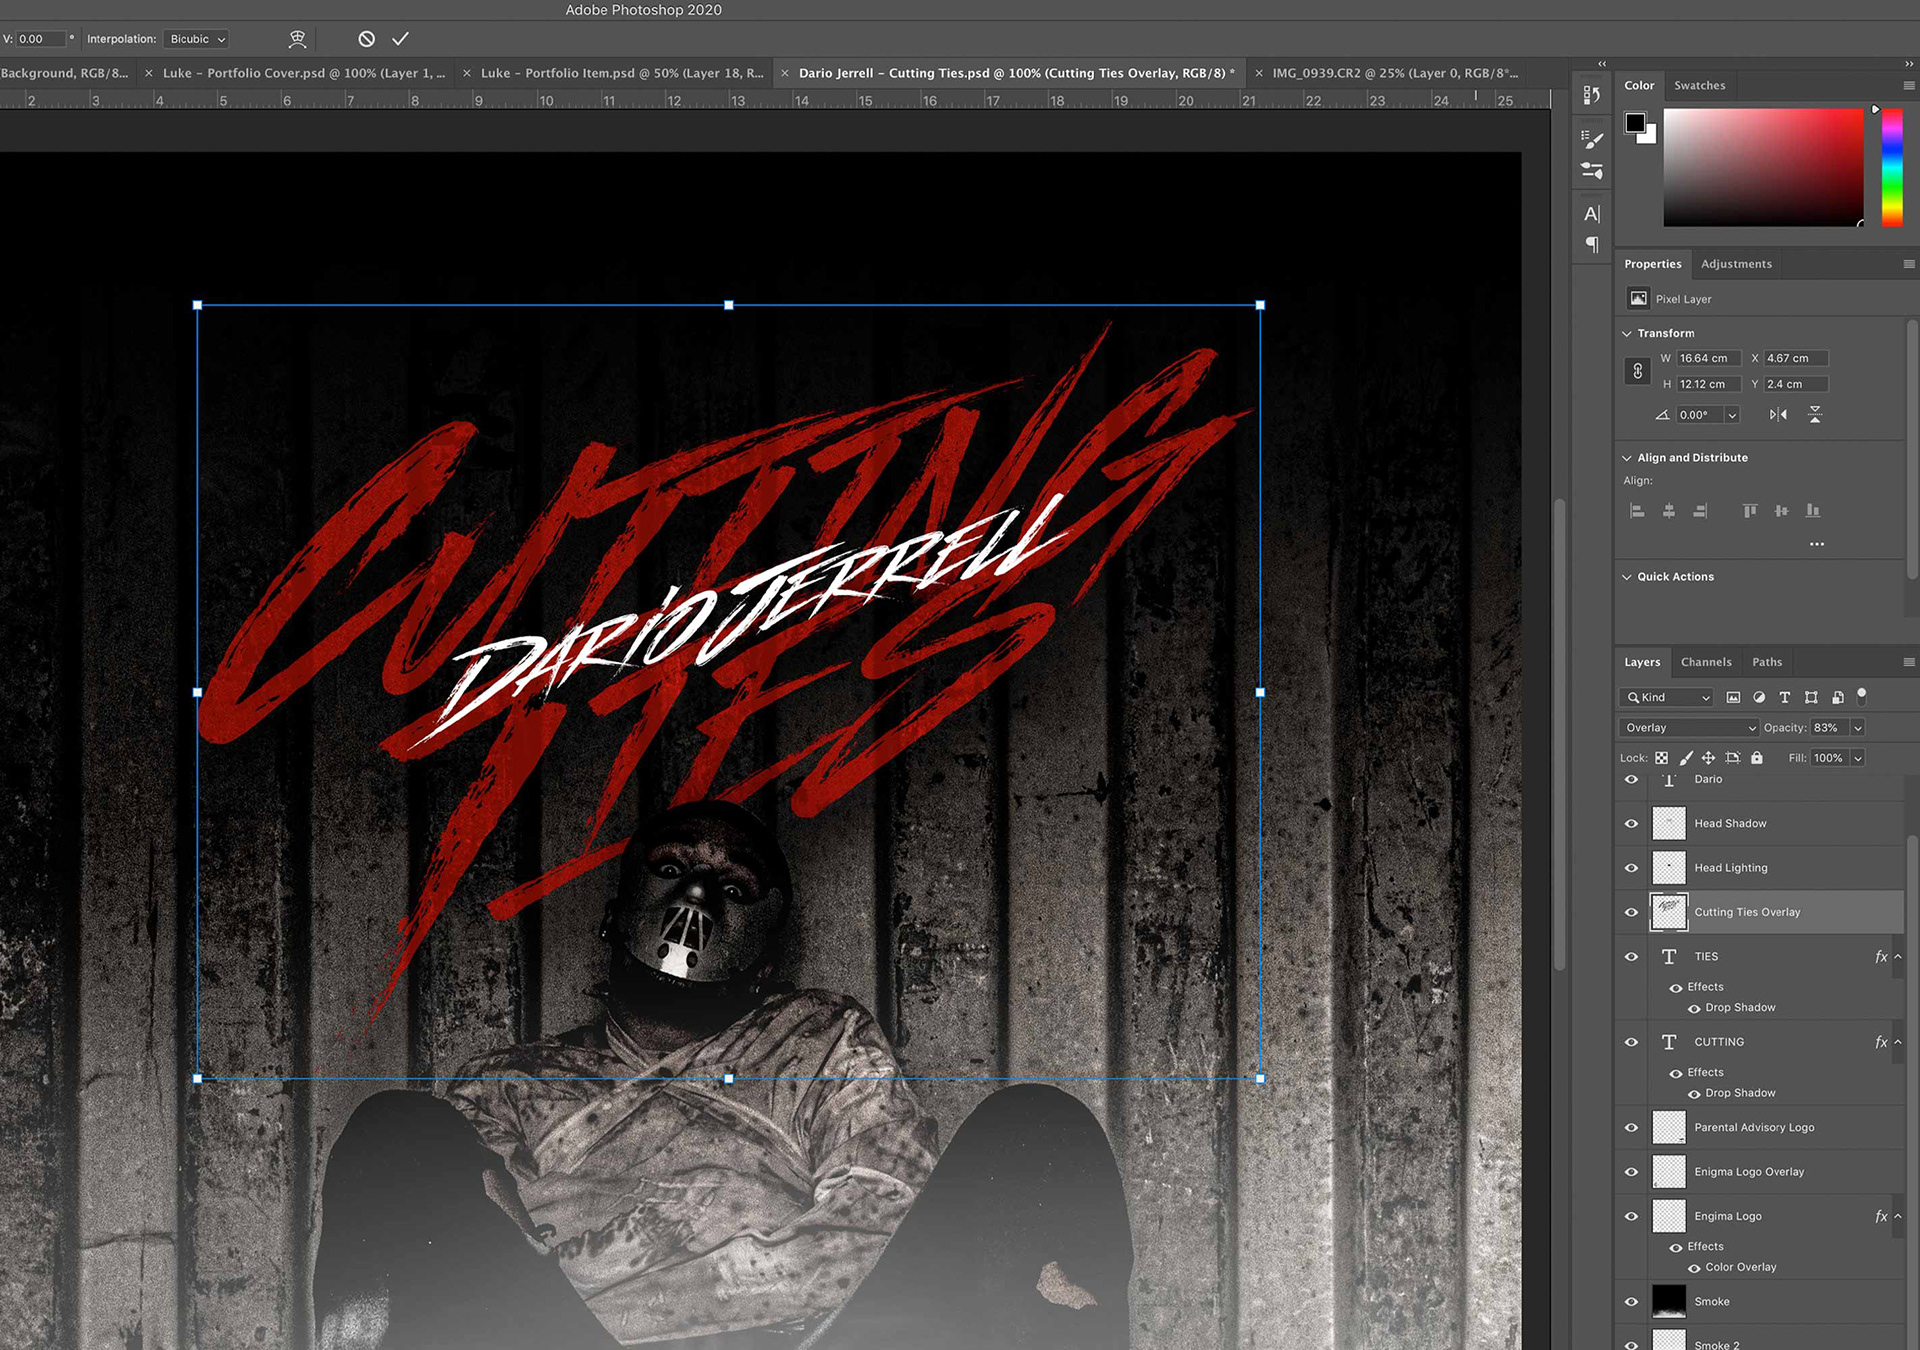Hide the Enigma Logo Overlay layer
Image resolution: width=1920 pixels, height=1350 pixels.
(x=1631, y=1172)
